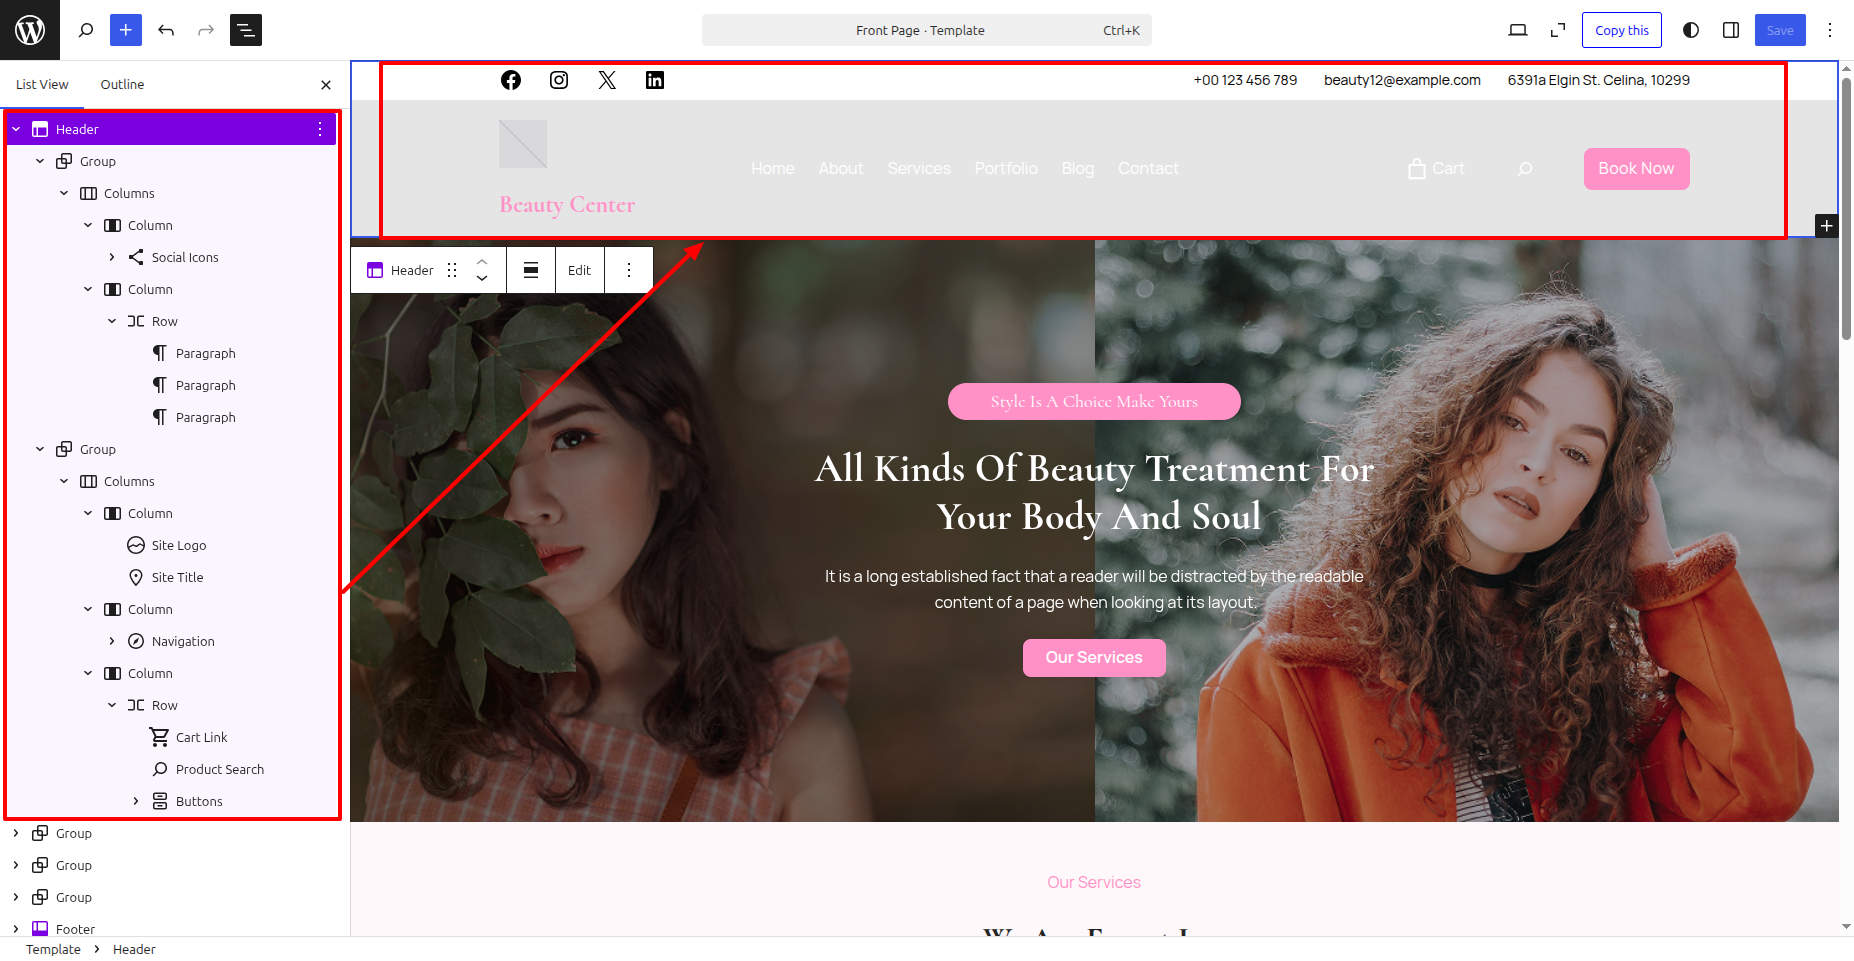Toggle the Settings sidebar panel icon

1731,30
